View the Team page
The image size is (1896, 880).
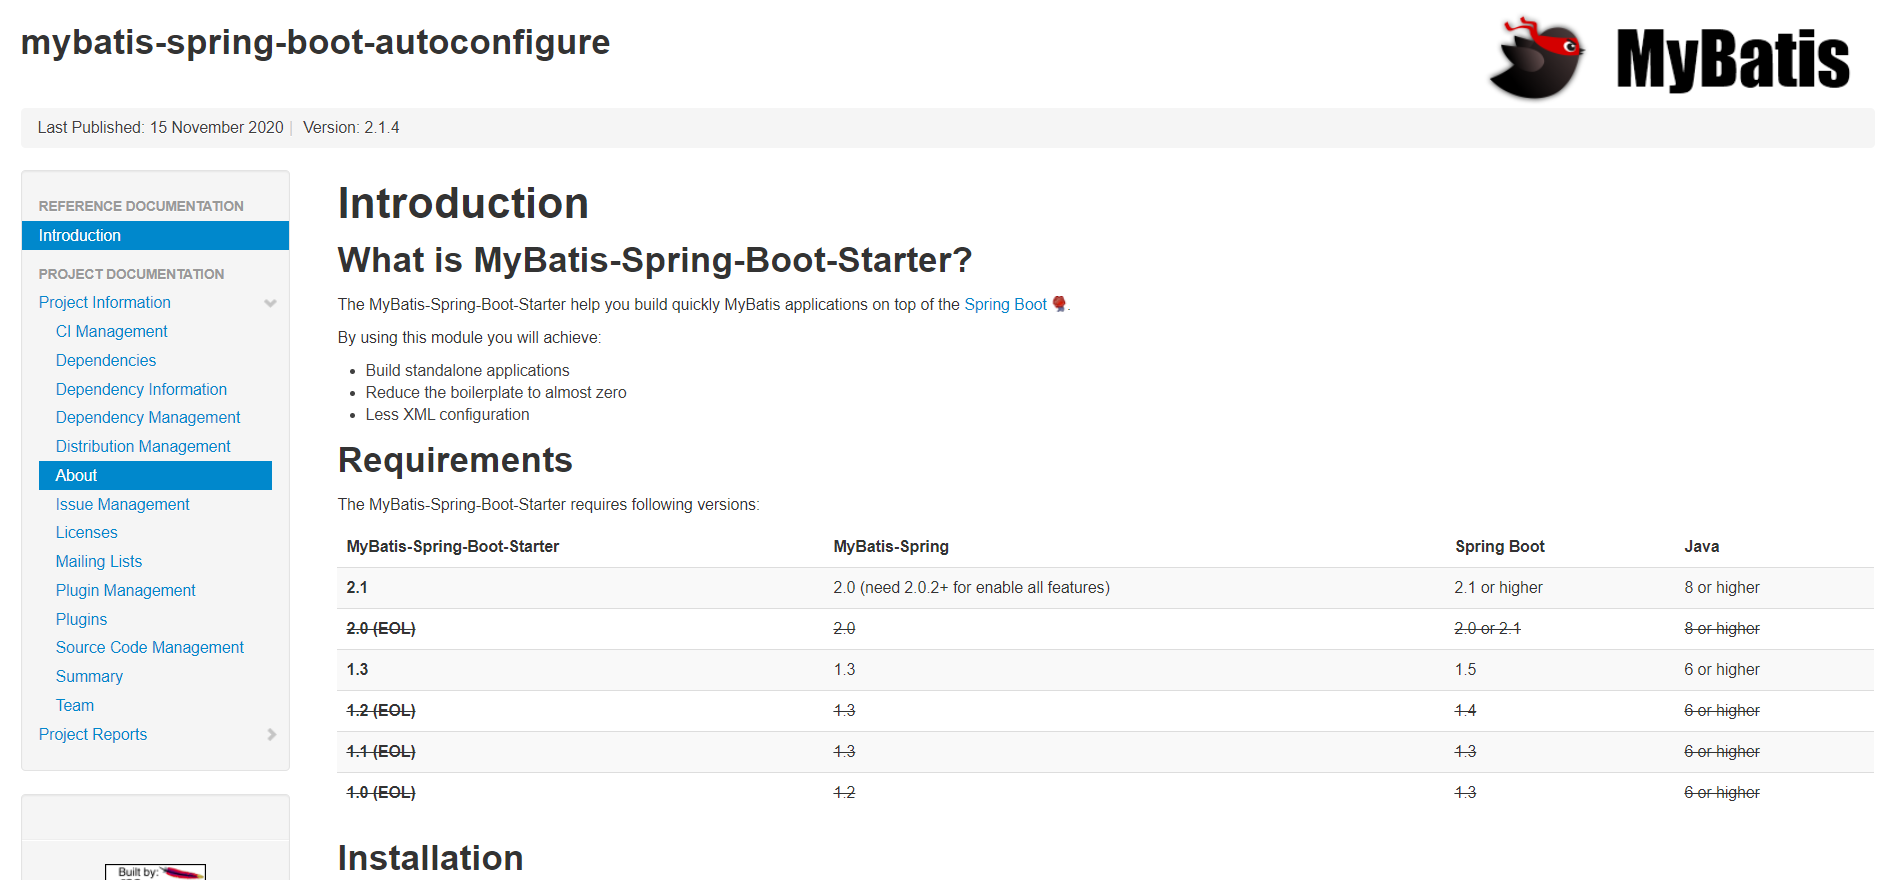75,705
